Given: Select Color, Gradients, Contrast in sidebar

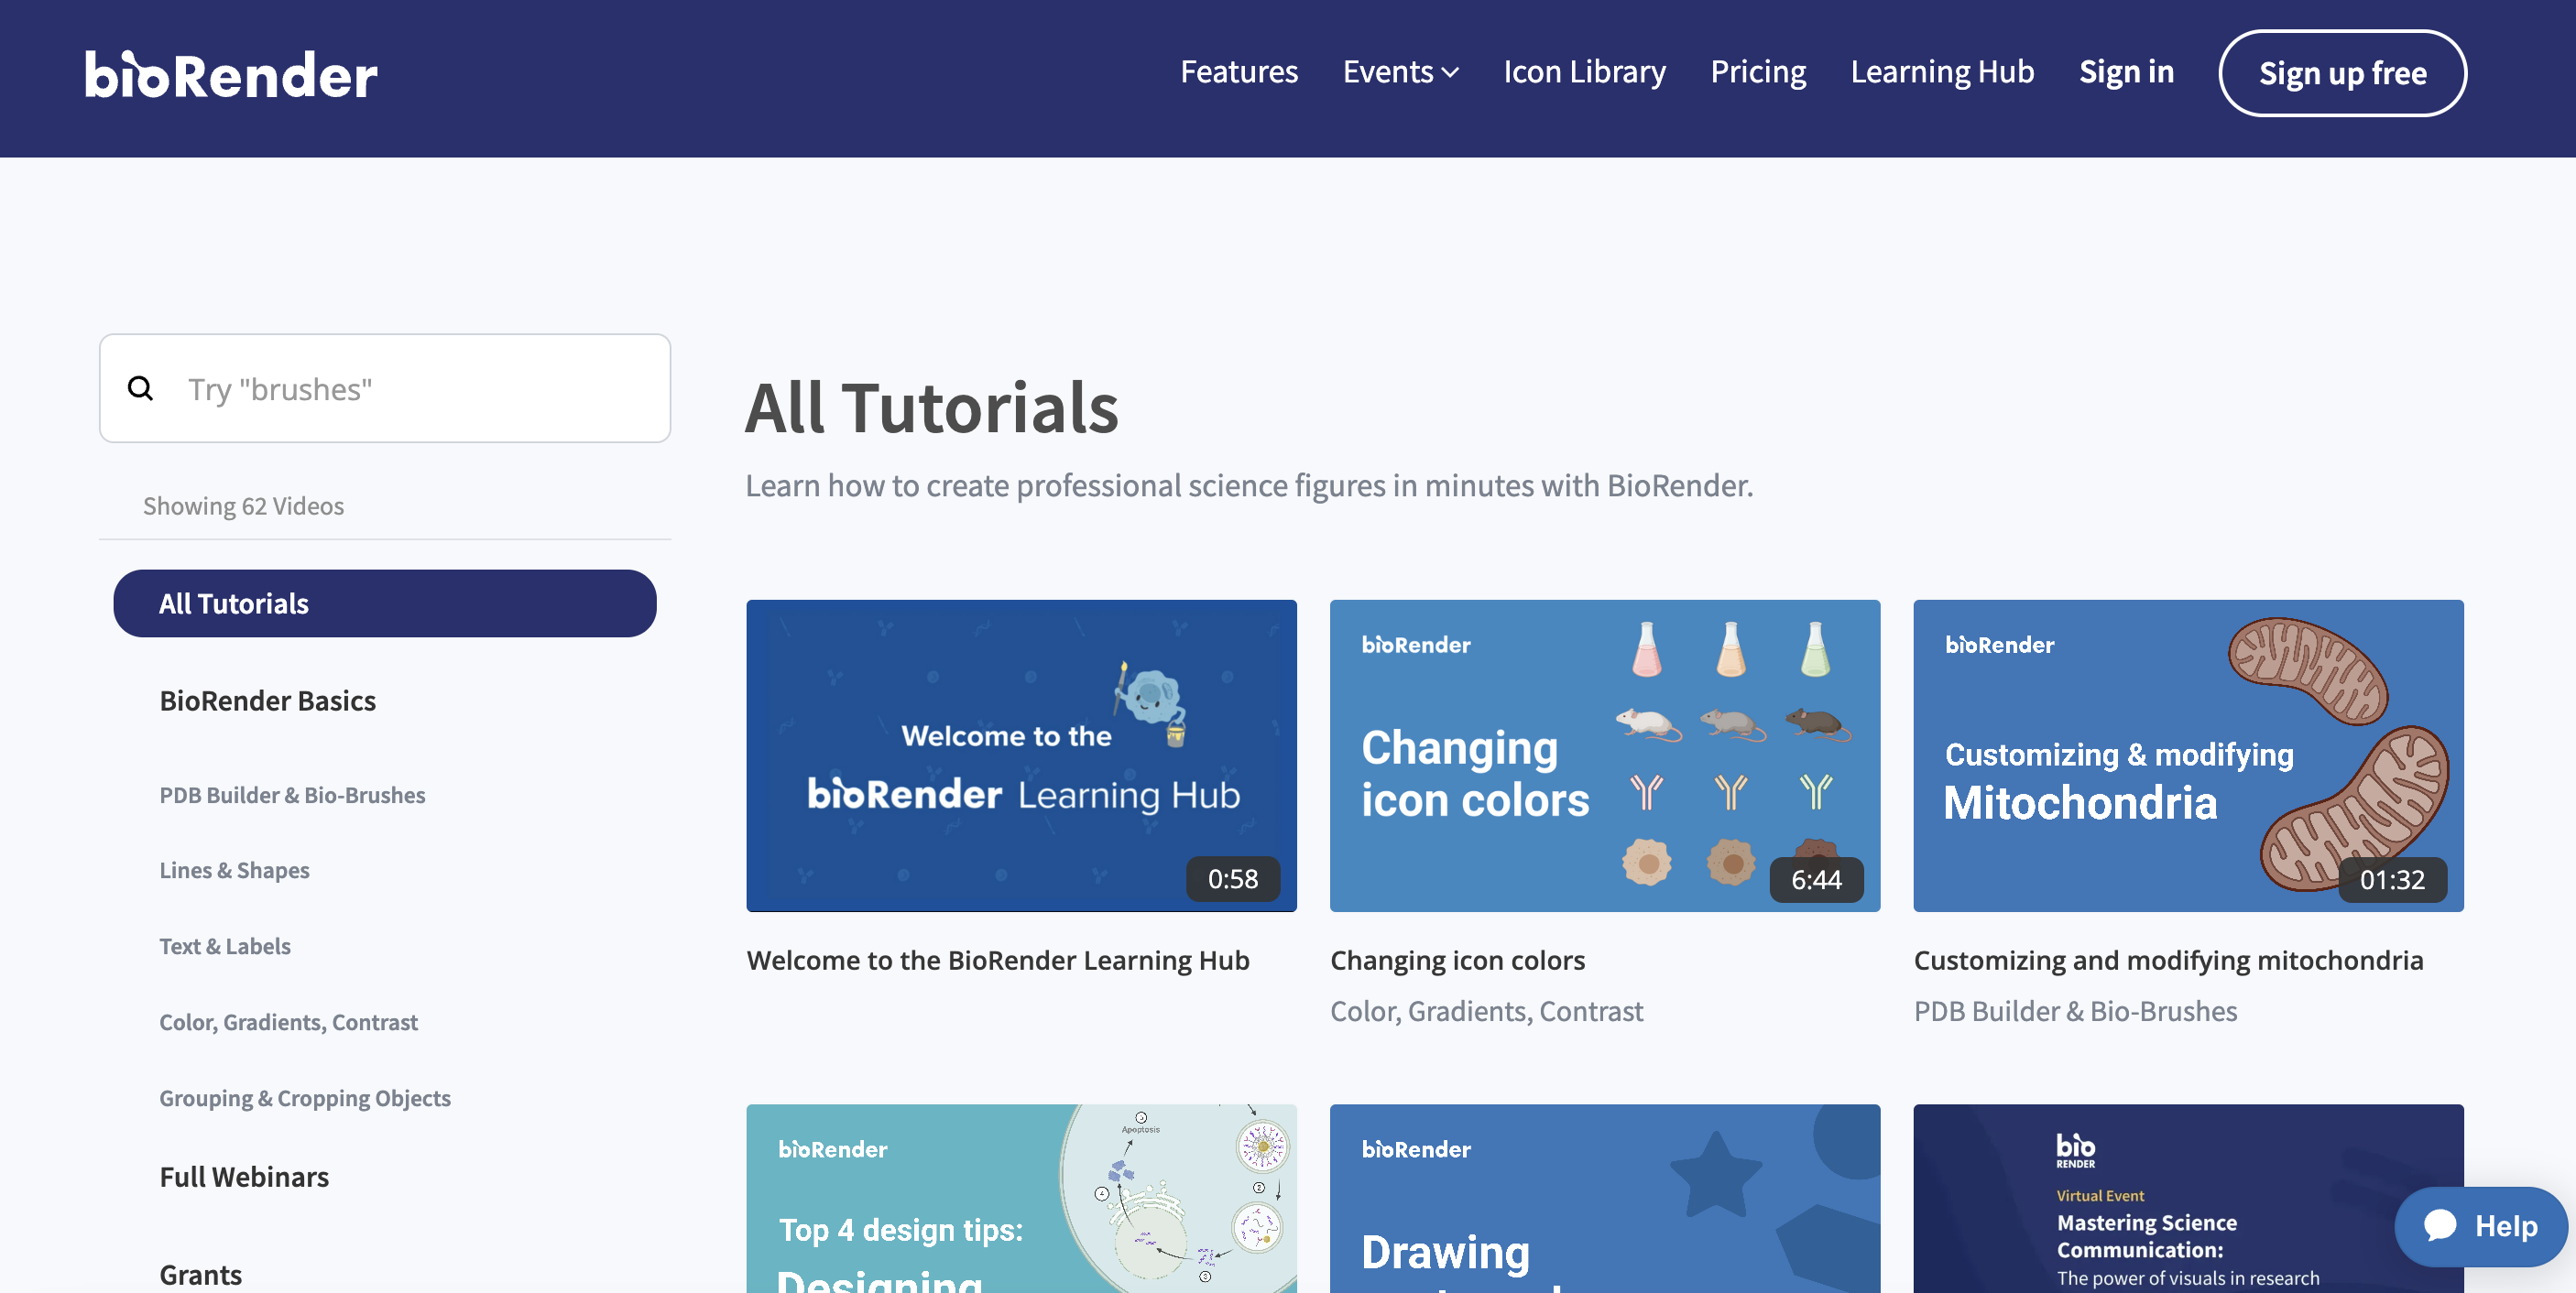Looking at the screenshot, I should (288, 1022).
